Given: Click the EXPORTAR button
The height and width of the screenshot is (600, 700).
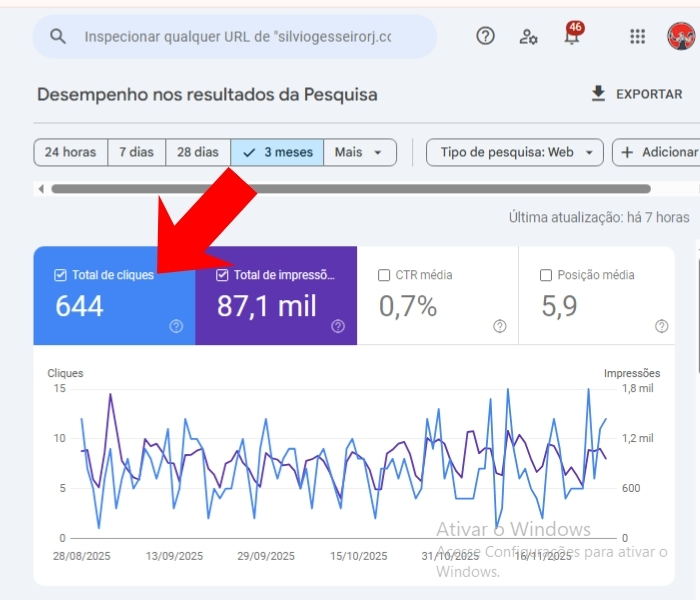Looking at the screenshot, I should 637,94.
